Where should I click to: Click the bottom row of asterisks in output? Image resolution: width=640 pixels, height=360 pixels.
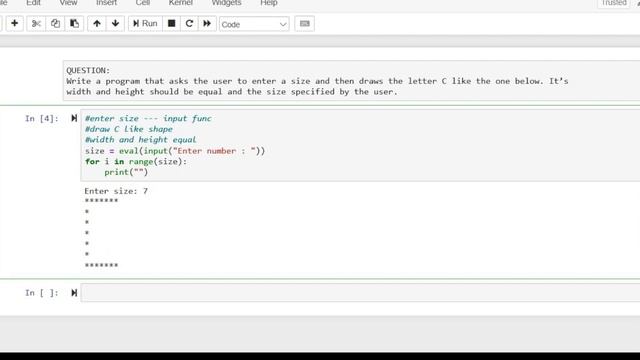point(101,265)
